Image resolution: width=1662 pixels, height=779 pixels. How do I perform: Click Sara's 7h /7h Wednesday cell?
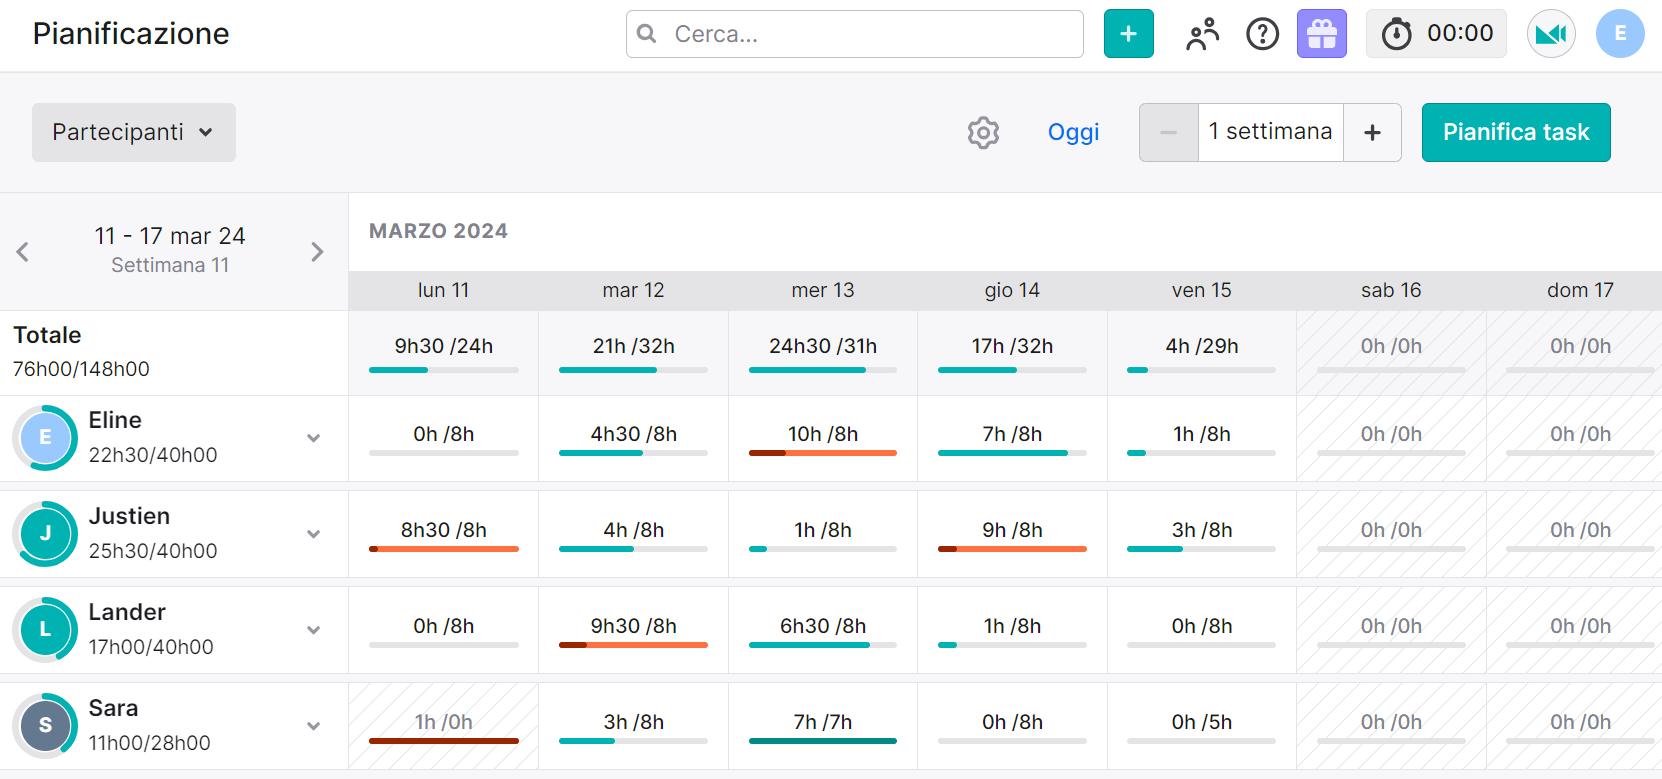pos(823,726)
